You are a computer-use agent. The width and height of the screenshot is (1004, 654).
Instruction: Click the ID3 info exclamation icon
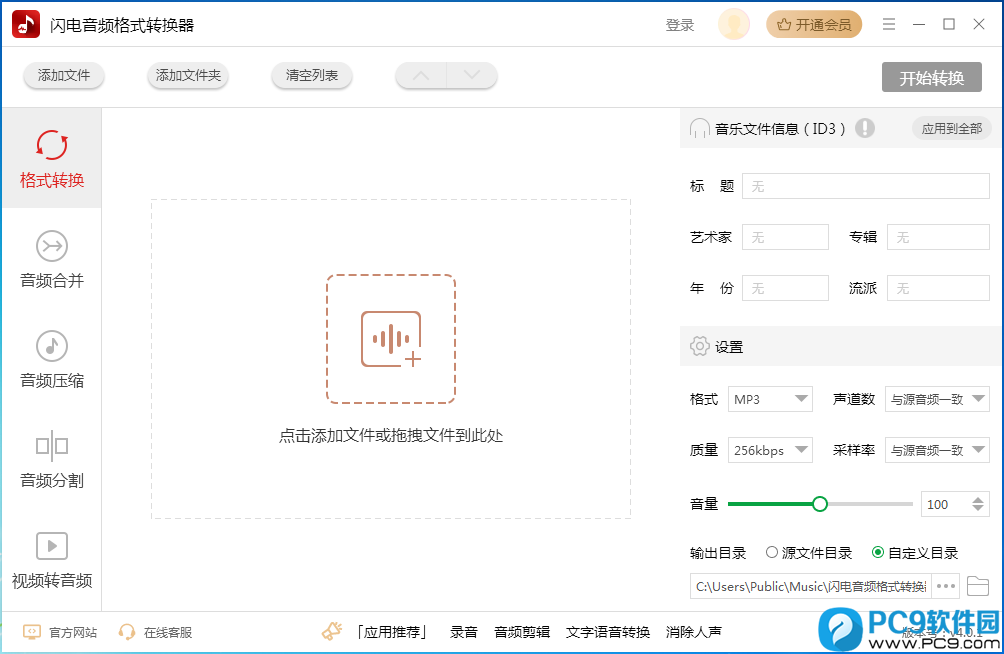click(x=864, y=128)
